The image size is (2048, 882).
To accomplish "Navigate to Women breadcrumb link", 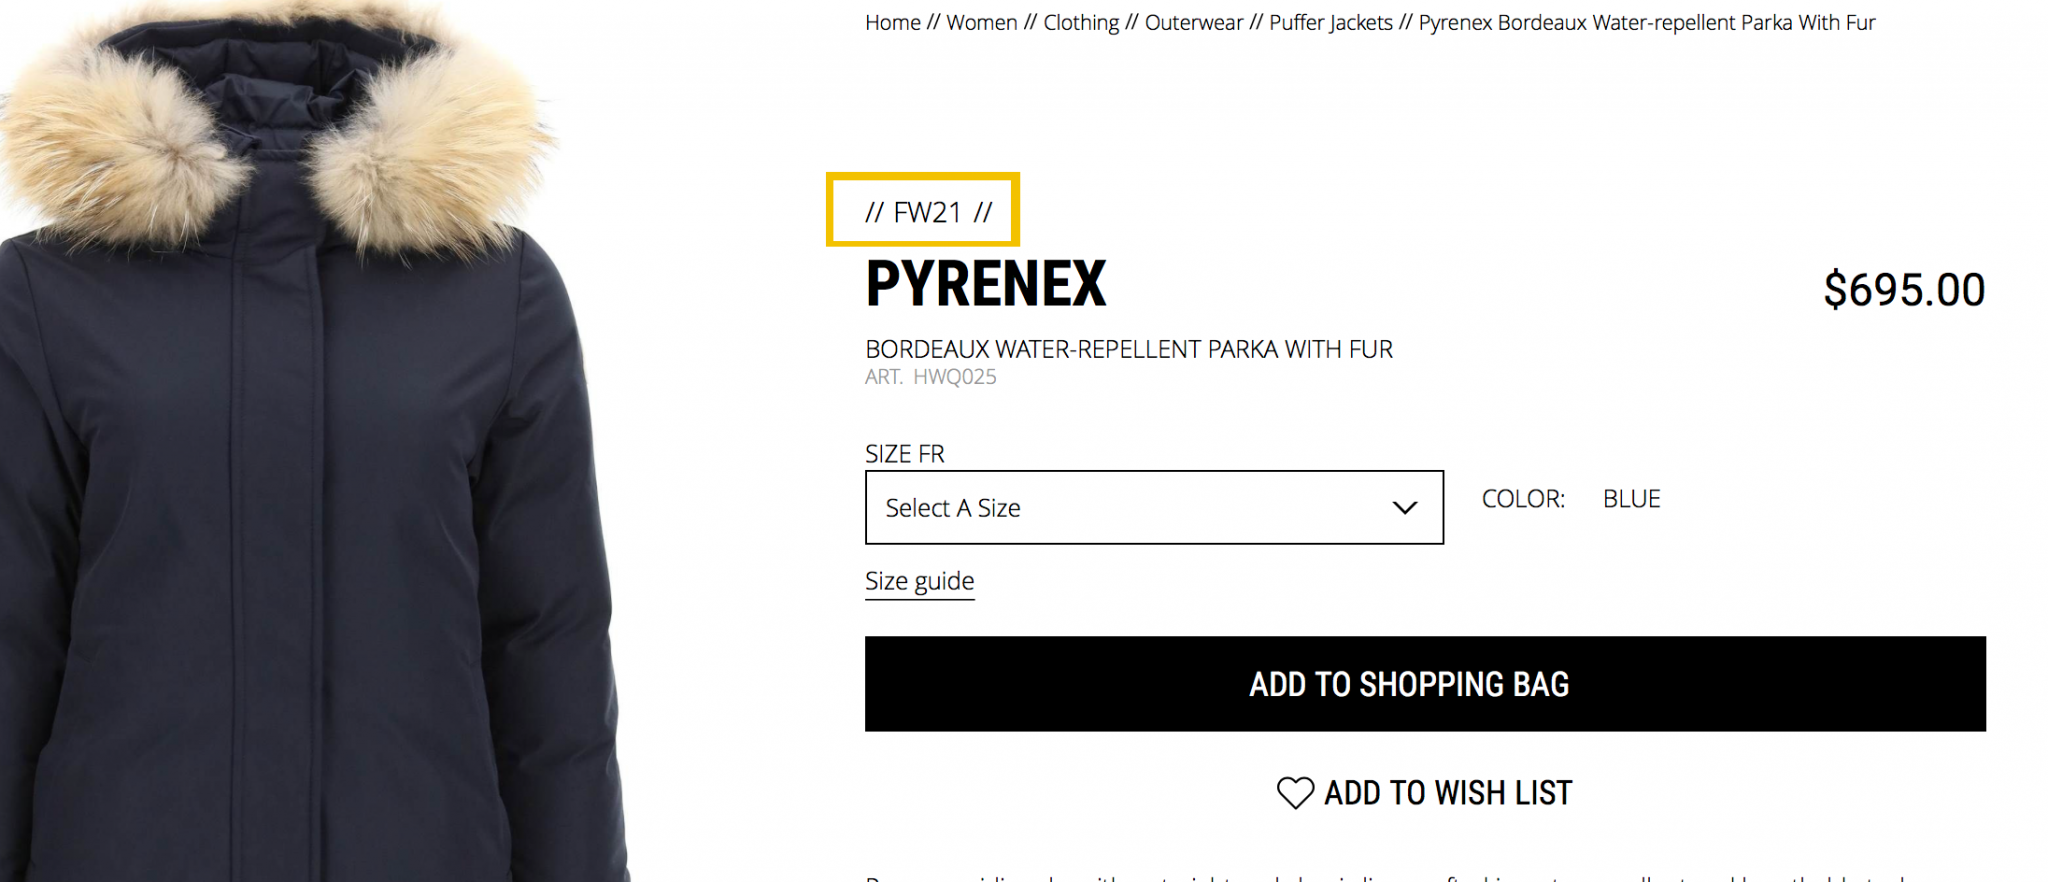I will point(981,23).
